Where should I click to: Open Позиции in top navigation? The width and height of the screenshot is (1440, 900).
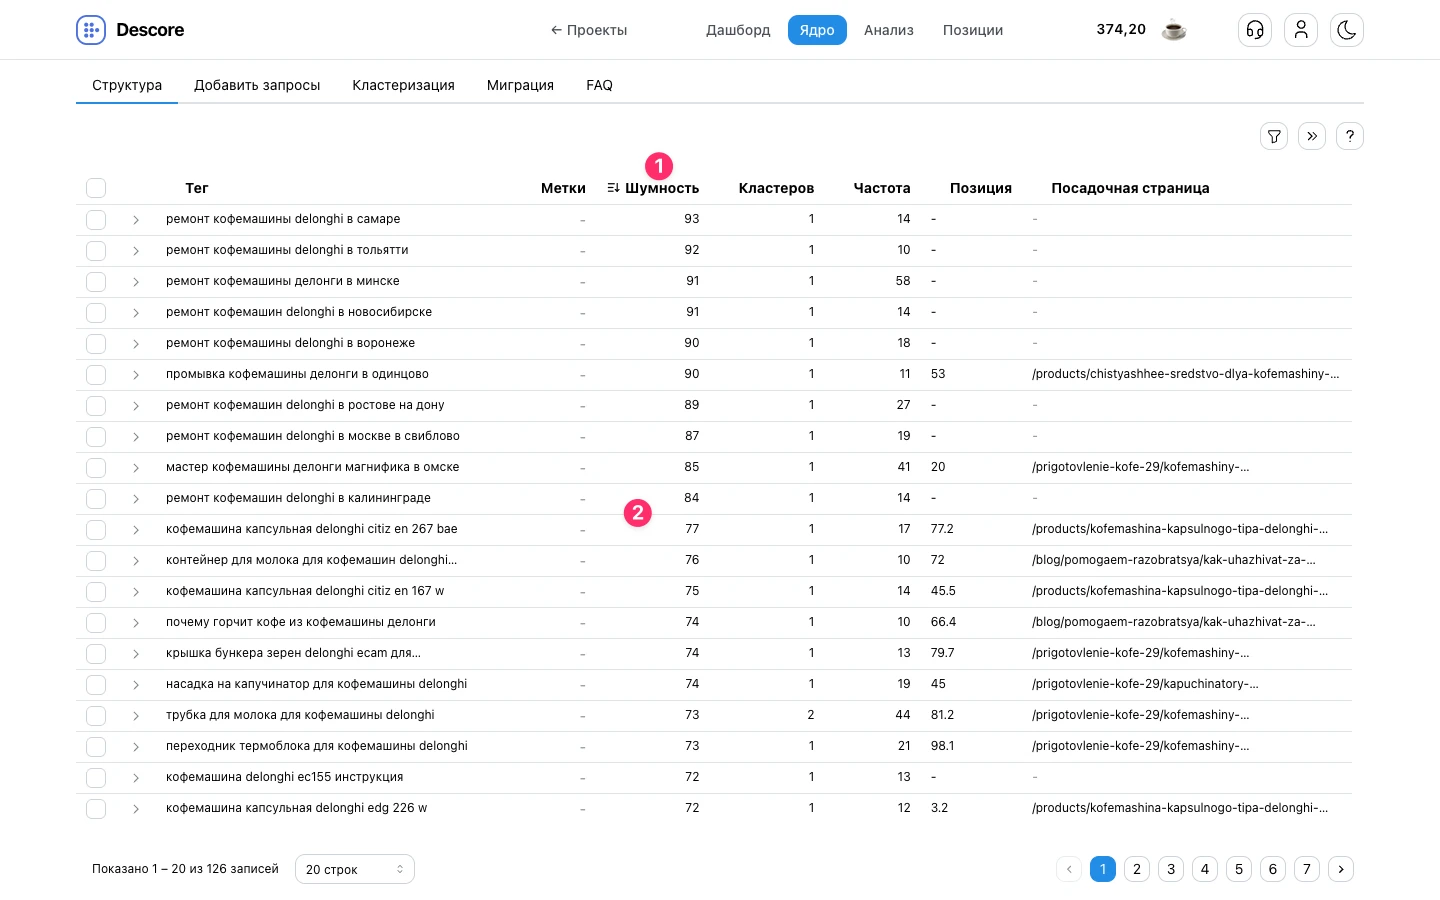973,30
